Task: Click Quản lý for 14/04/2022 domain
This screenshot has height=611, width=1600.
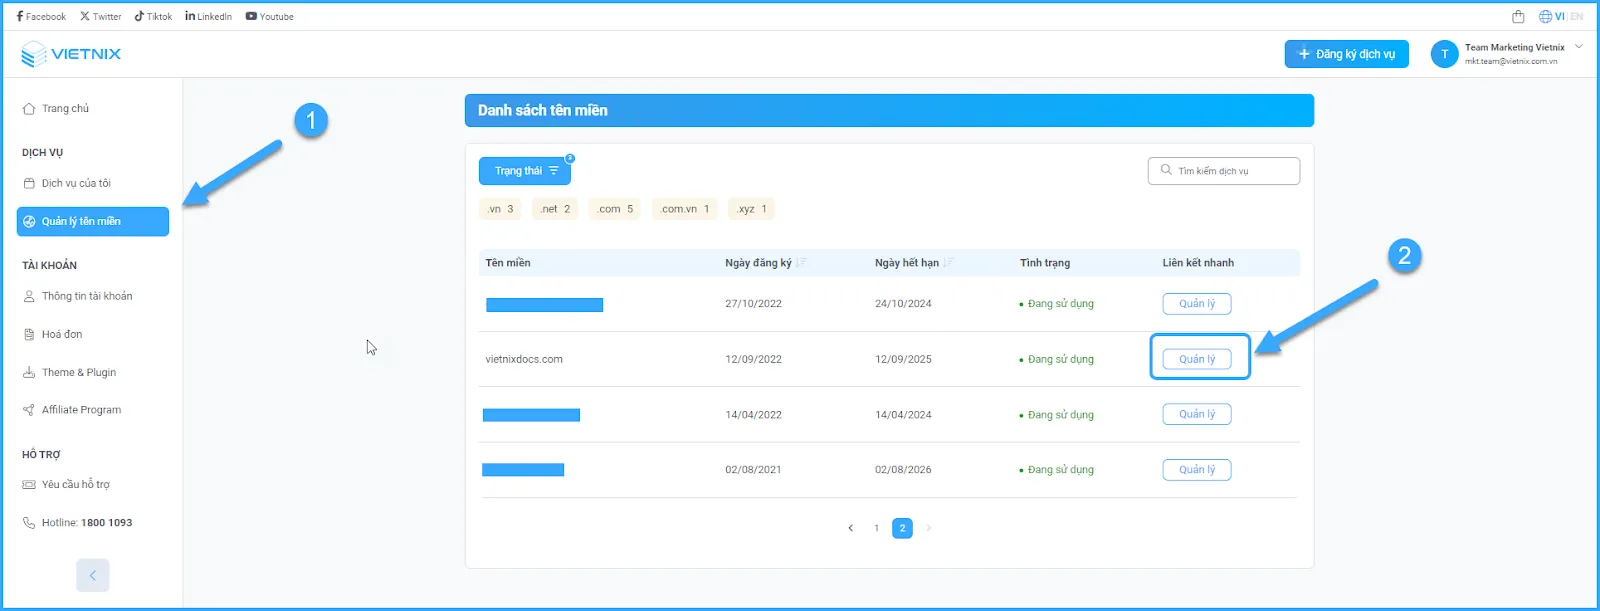Action: point(1197,414)
